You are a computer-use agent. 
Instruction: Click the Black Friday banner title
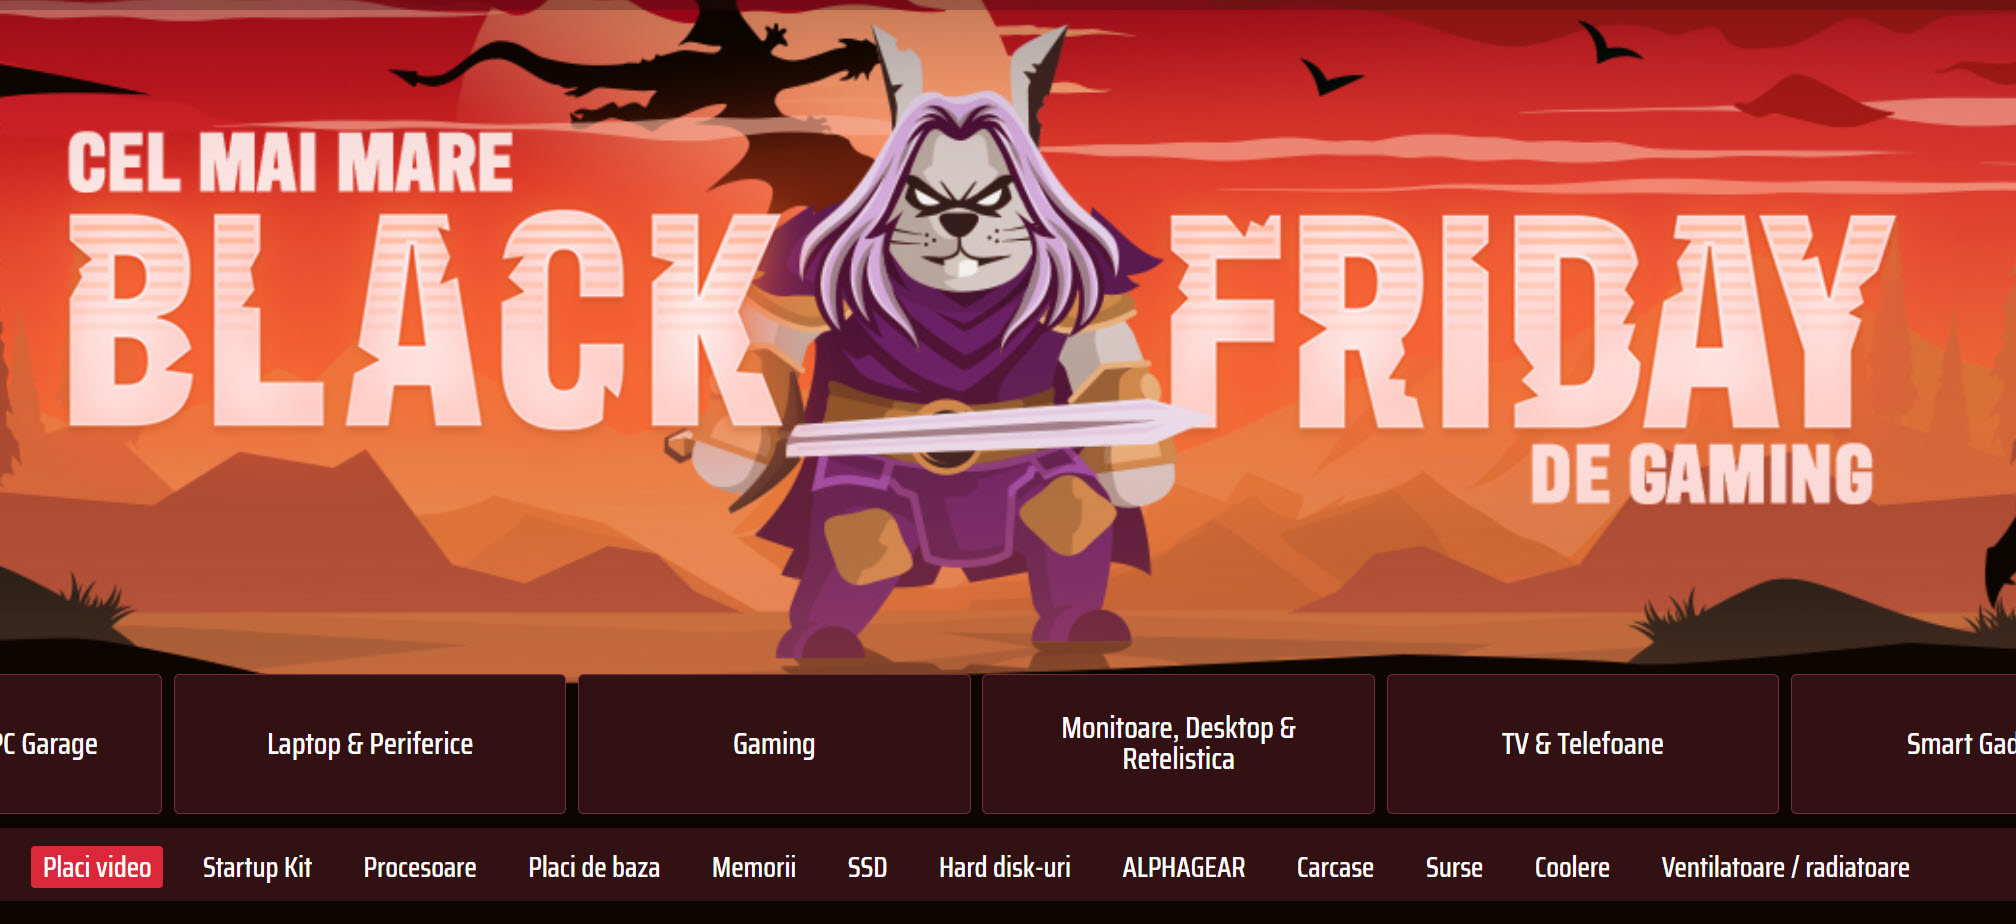[x=980, y=318]
